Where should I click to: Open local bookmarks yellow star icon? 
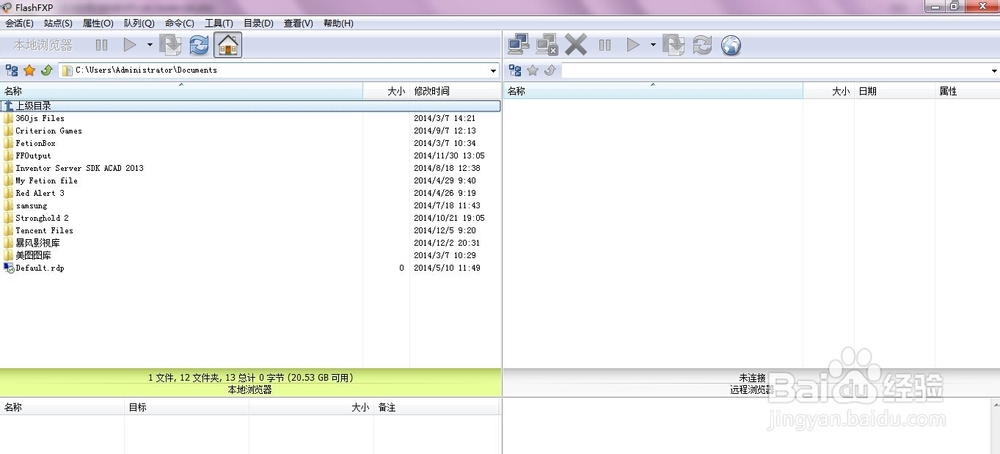pyautogui.click(x=29, y=70)
